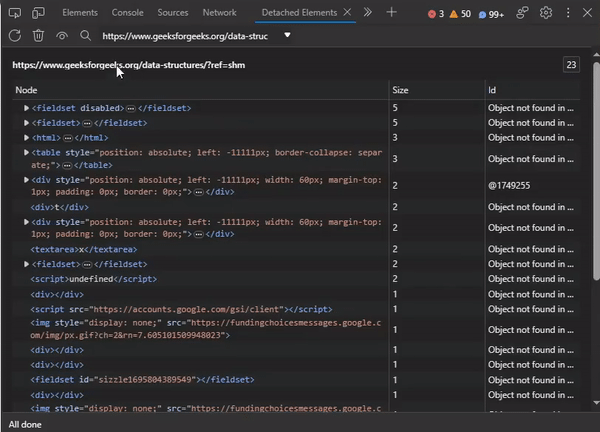This screenshot has height=432, width=600.
Task: Click the magnifier analyze icon
Action: coord(85,35)
